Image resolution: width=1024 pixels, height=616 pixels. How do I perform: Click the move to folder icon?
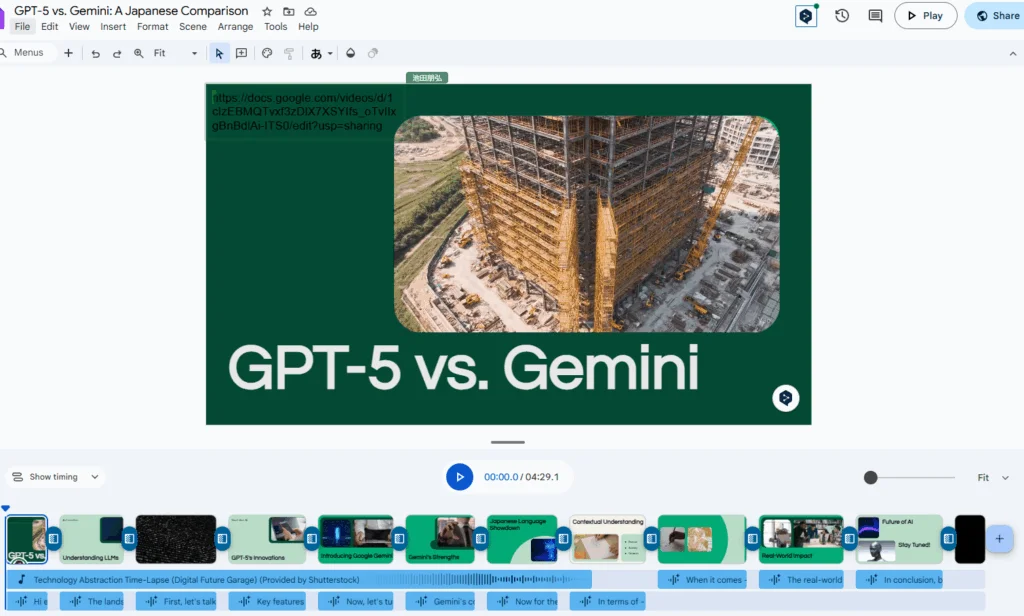click(289, 12)
